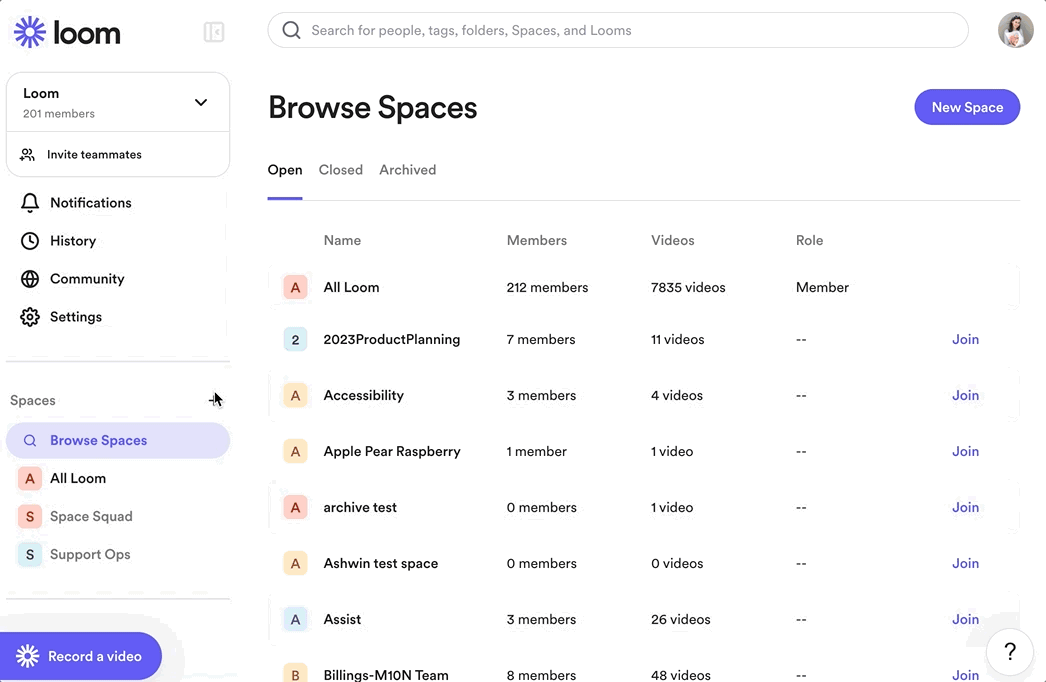The width and height of the screenshot is (1046, 682).
Task: Join the 2023ProductPlanning space
Action: coord(964,340)
